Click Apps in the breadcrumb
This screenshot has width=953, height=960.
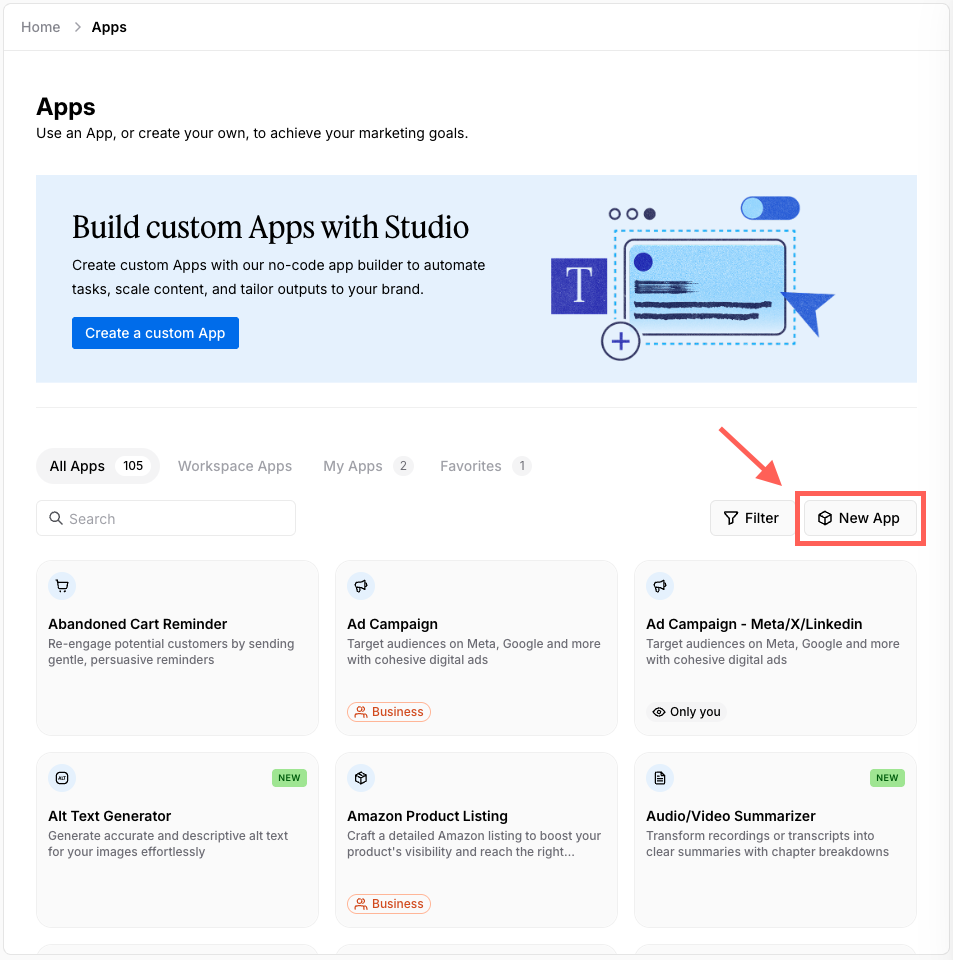coord(109,27)
